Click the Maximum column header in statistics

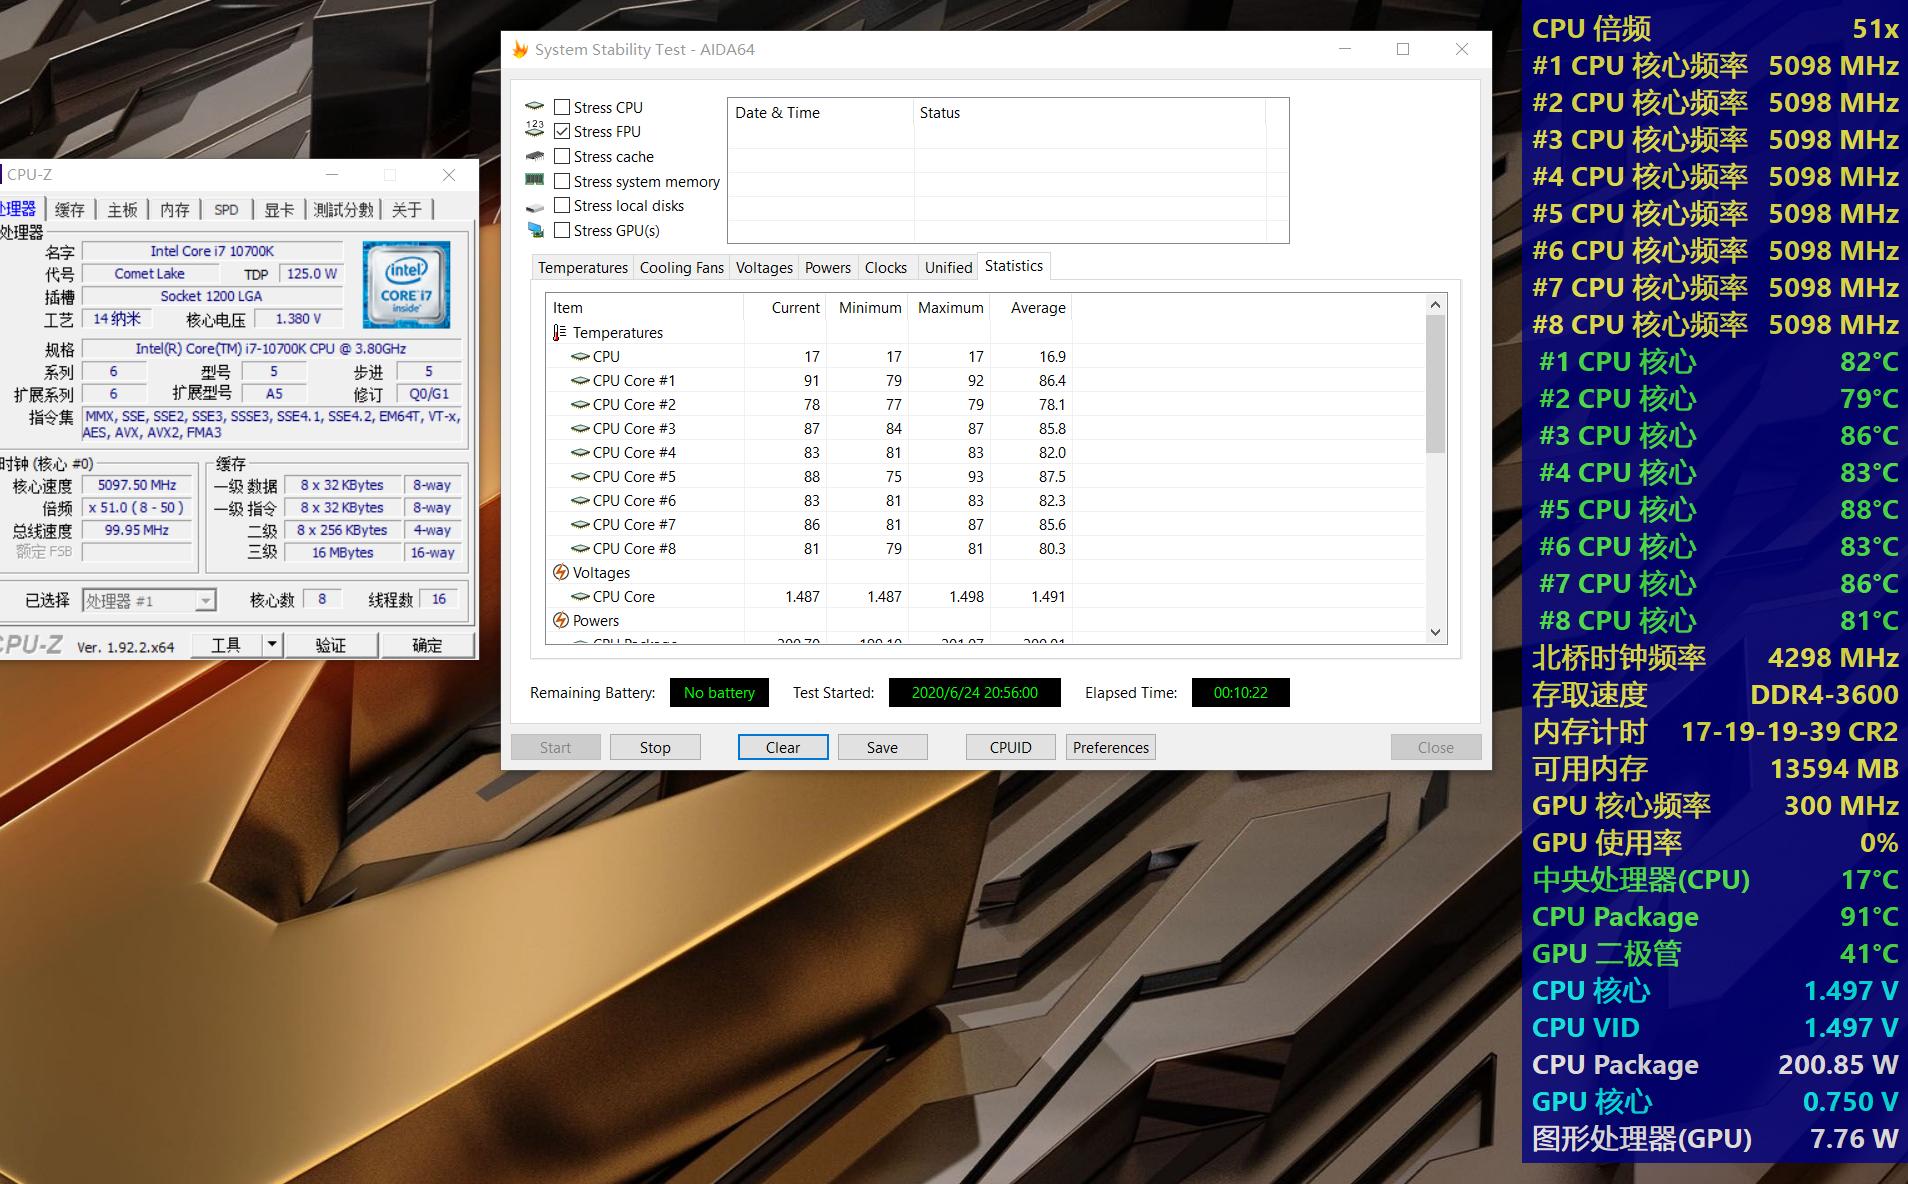pos(950,308)
